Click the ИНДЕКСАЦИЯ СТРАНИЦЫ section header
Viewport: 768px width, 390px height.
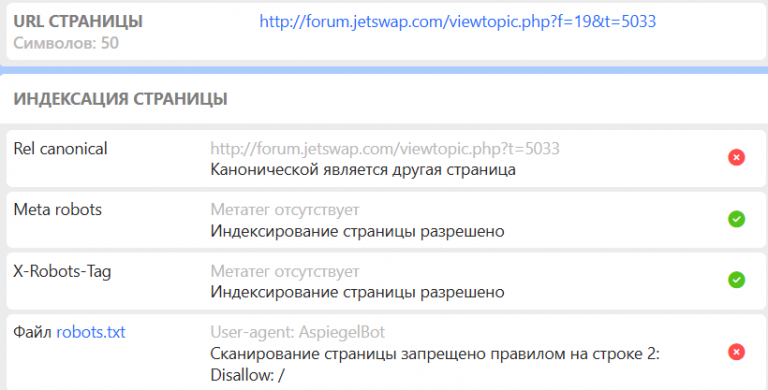(x=120, y=99)
